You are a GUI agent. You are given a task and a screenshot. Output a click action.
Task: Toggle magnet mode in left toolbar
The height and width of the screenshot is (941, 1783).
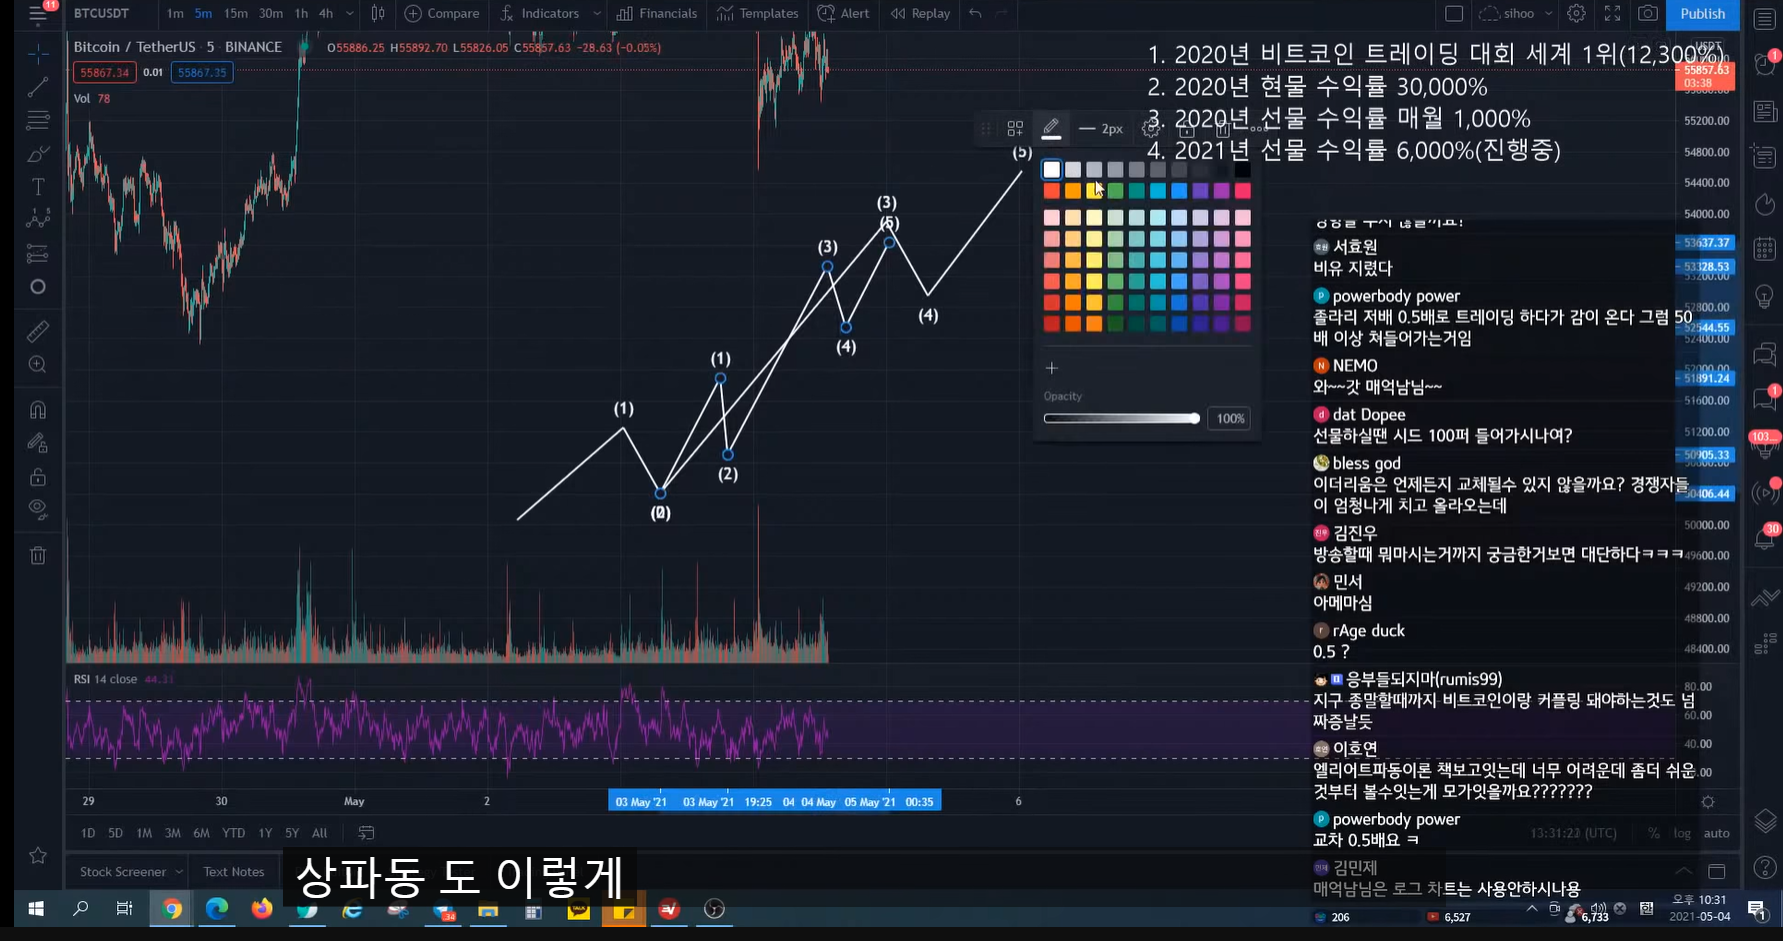(38, 410)
